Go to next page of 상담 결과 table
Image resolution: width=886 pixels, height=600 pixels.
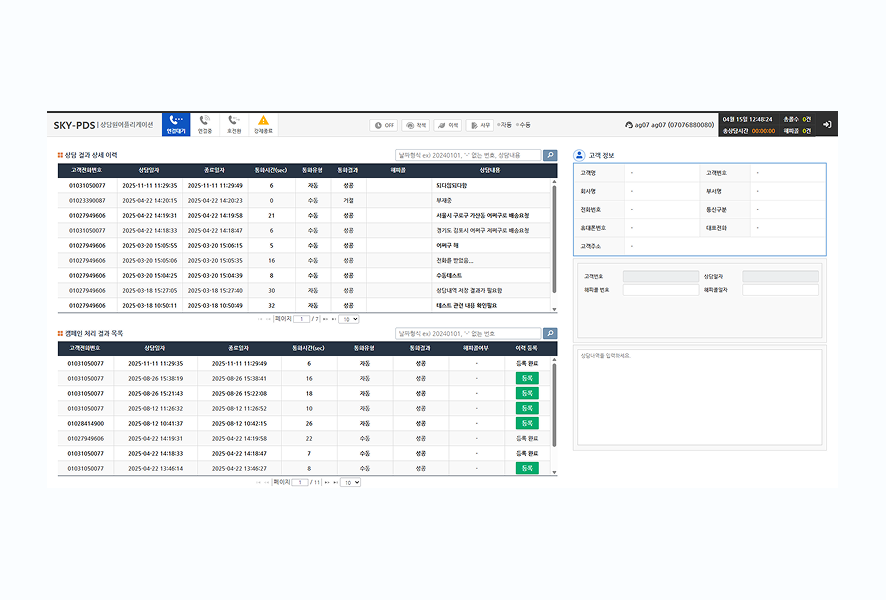tap(325, 319)
